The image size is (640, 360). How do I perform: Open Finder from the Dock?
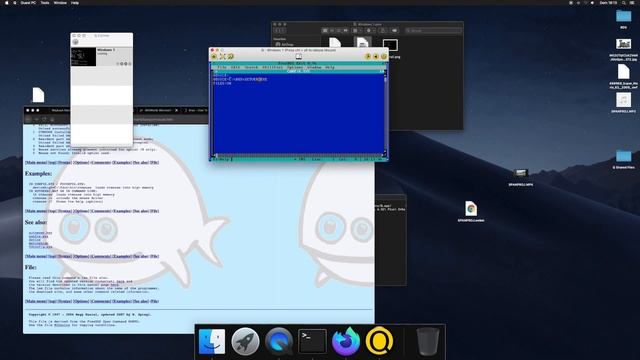[211, 341]
